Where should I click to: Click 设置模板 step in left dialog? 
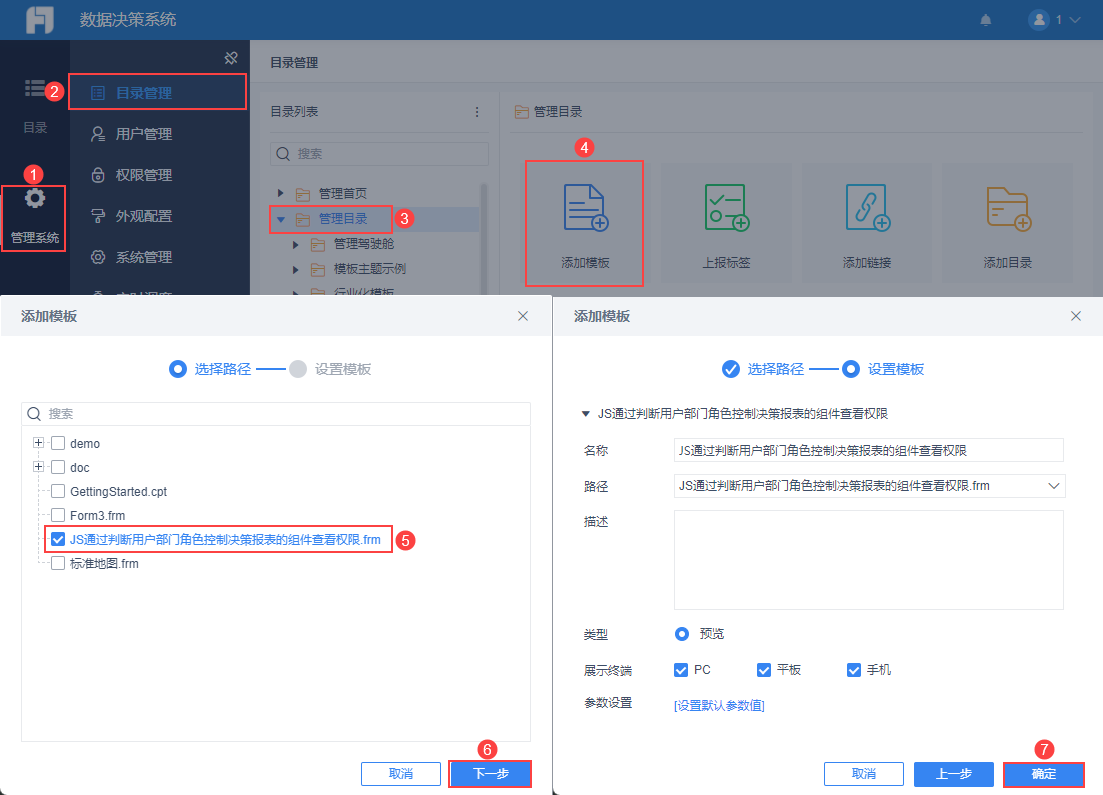pos(330,369)
